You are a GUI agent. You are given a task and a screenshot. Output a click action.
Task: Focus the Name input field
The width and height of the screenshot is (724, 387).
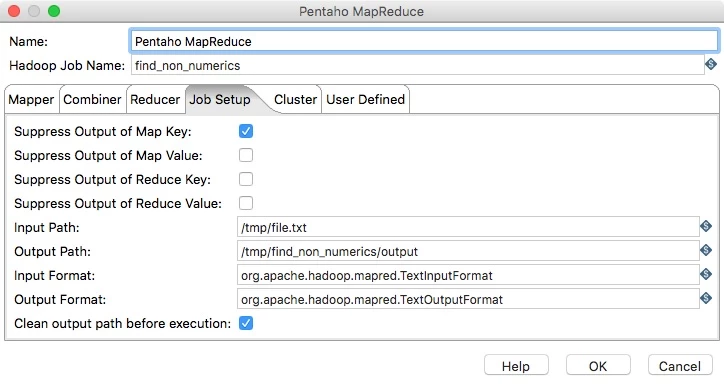click(x=424, y=42)
